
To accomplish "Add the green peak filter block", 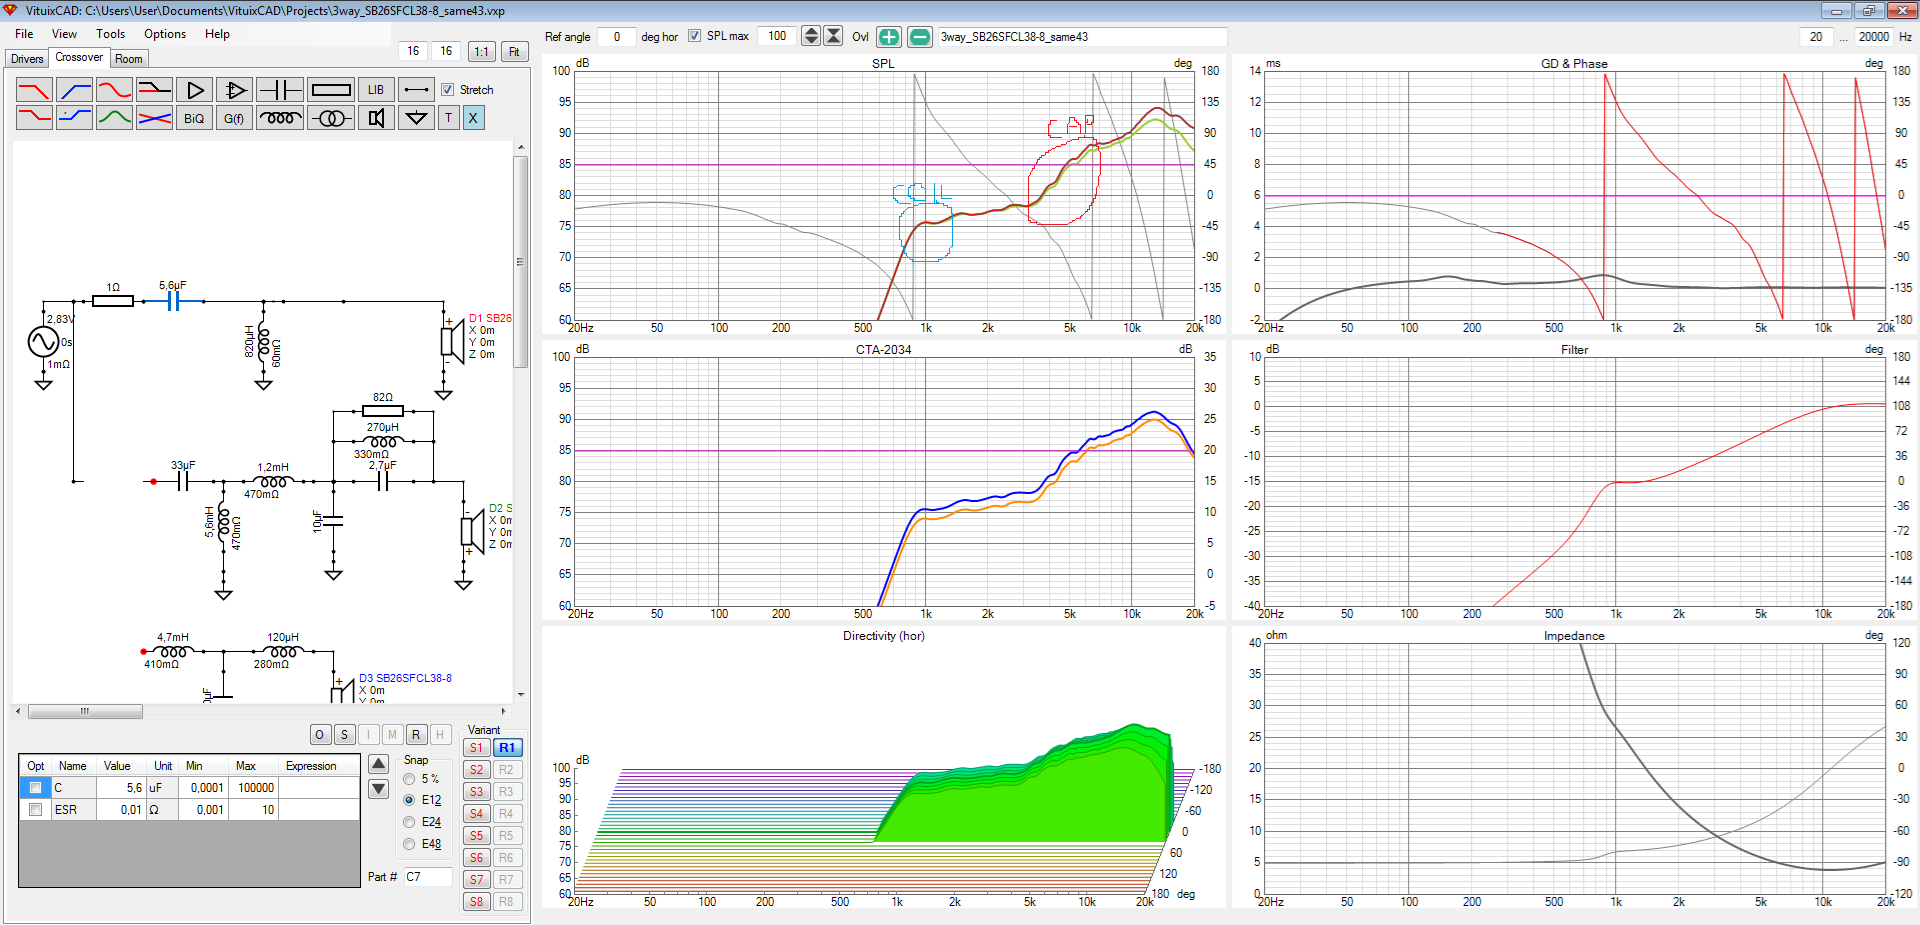I will 114,118.
